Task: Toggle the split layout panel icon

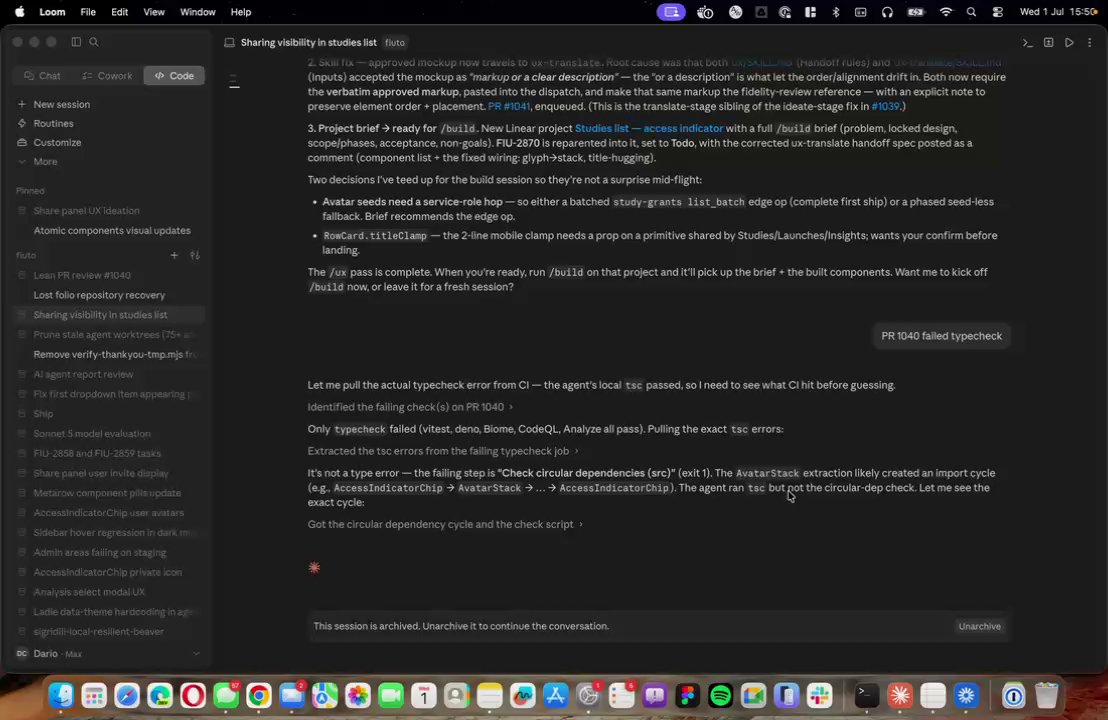Action: (x=1049, y=42)
